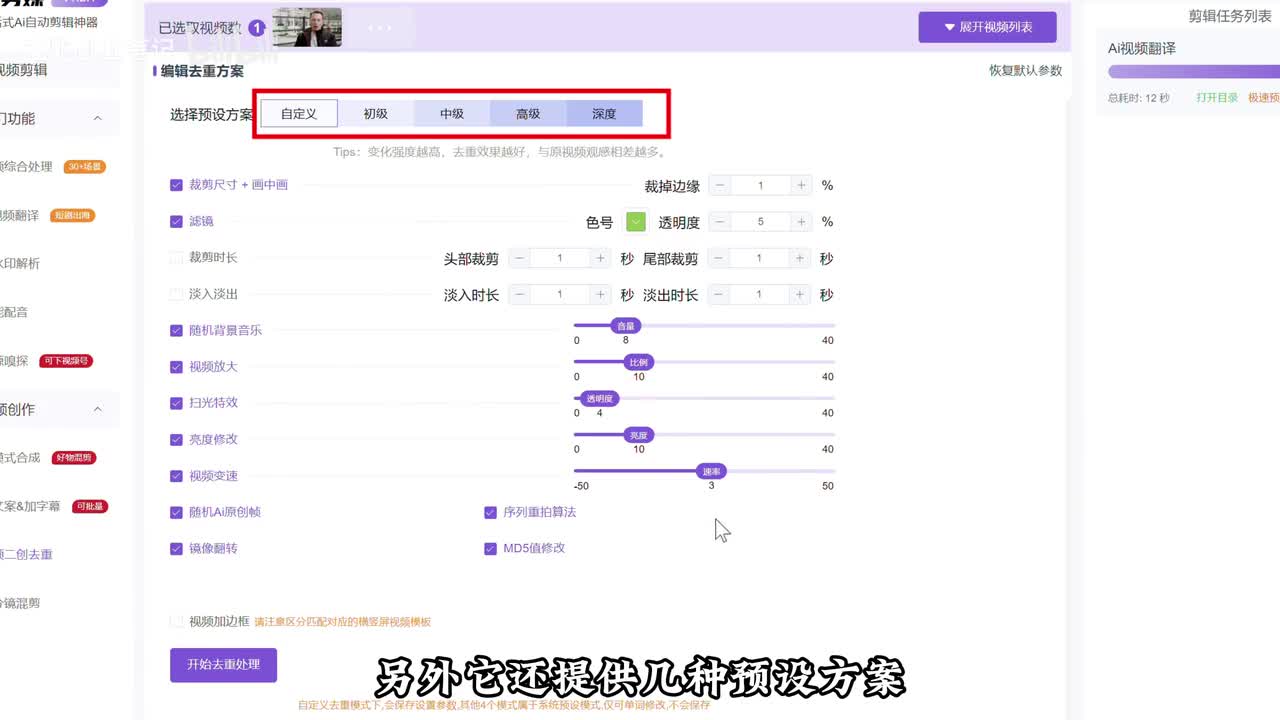Image resolution: width=1280 pixels, height=720 pixels.
Task: Enable the 裁剪时长 checkbox
Action: pos(177,258)
